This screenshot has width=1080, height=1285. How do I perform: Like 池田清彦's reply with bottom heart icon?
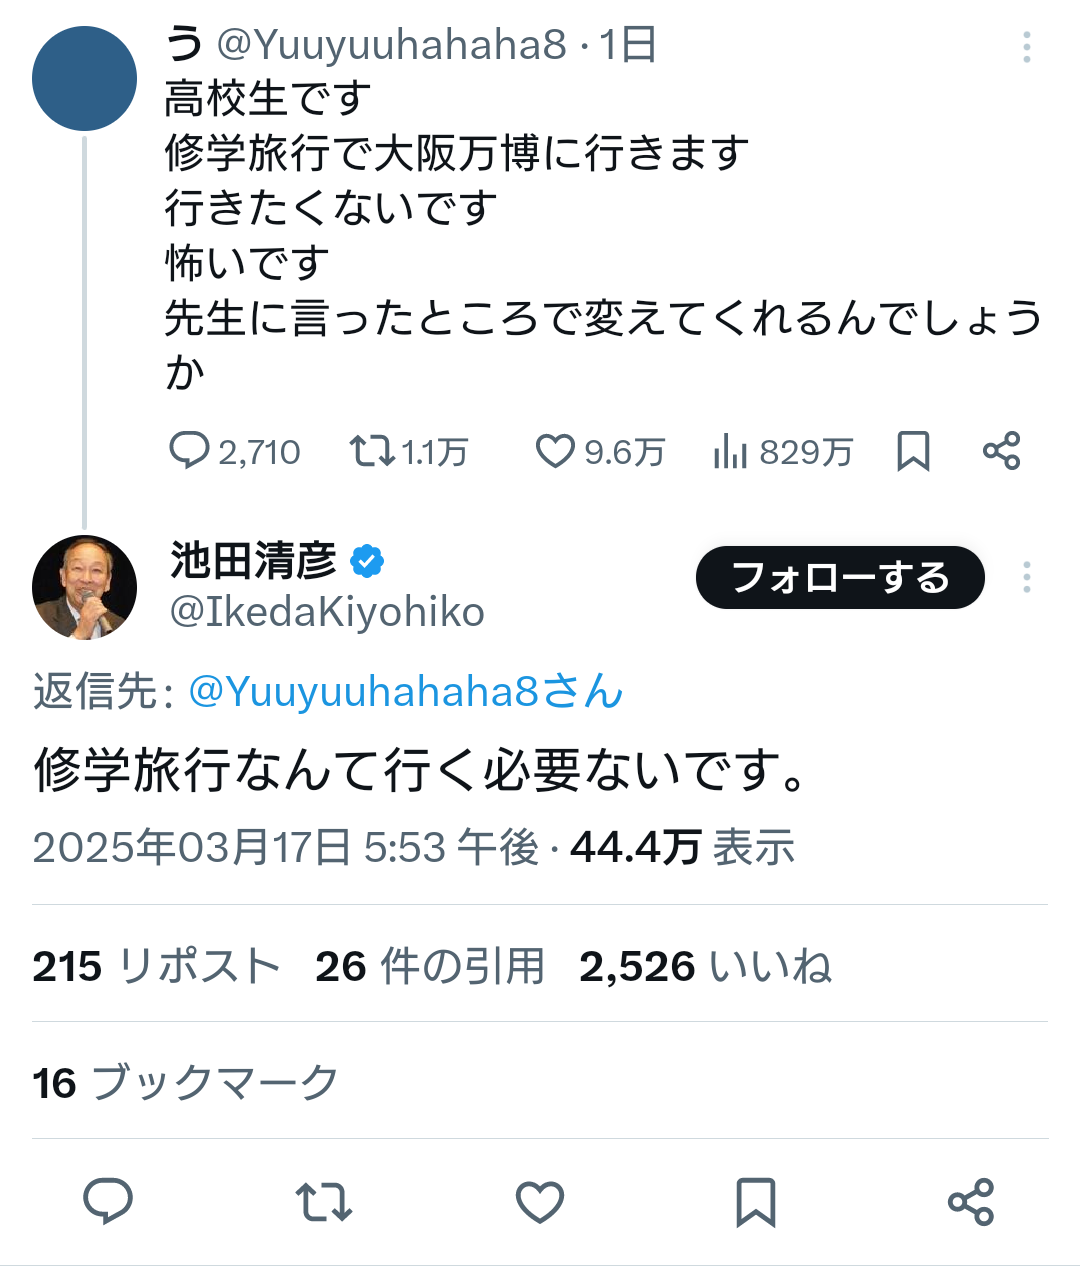tap(540, 1201)
